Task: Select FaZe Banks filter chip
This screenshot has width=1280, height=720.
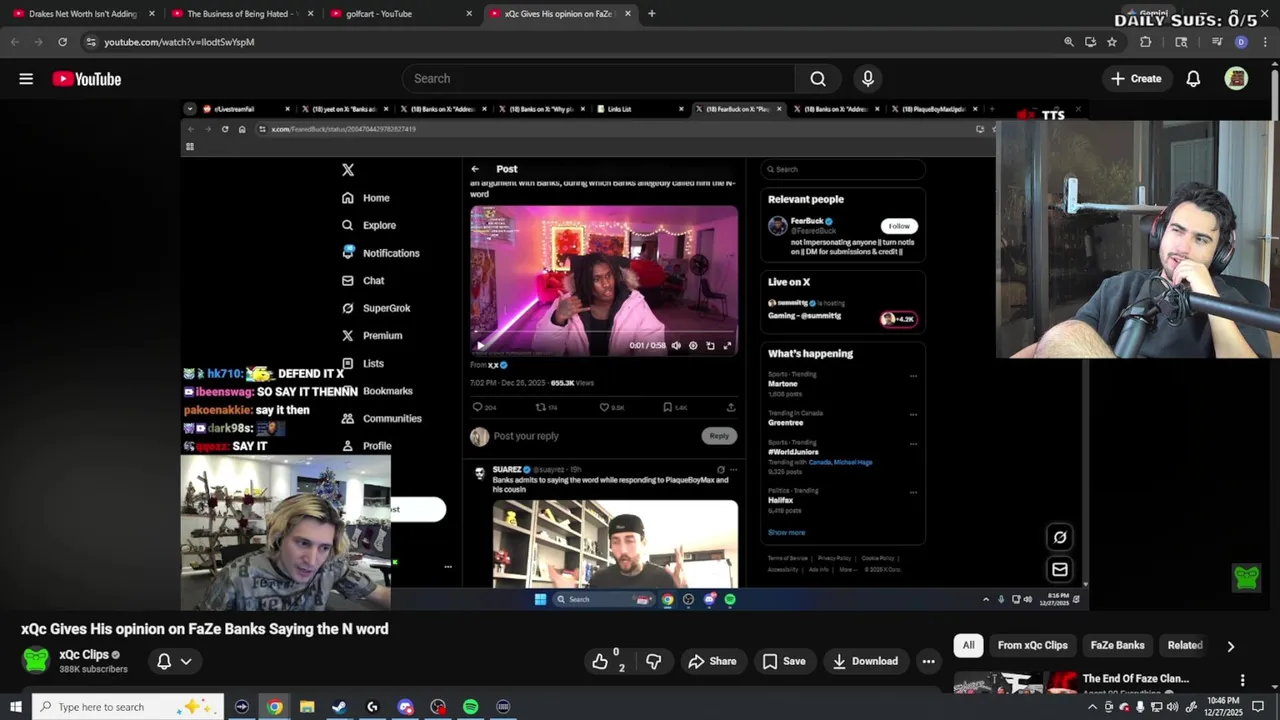Action: tap(1117, 645)
